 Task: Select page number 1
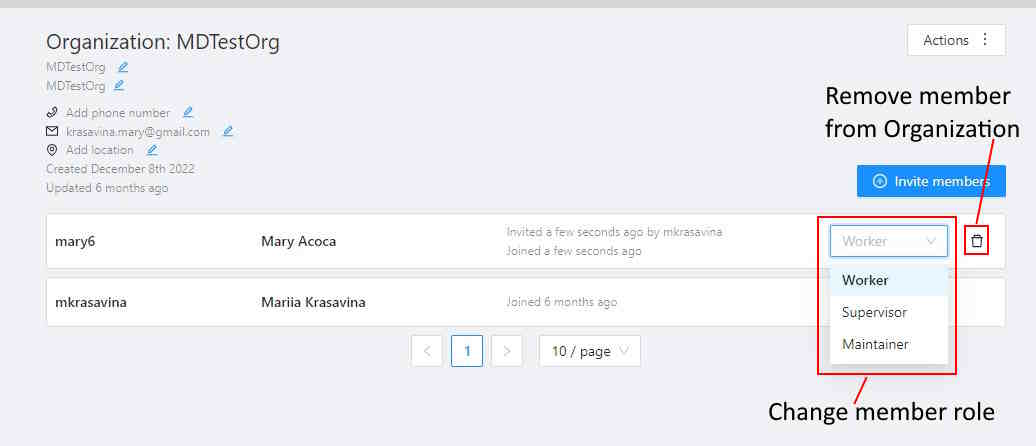pos(467,351)
